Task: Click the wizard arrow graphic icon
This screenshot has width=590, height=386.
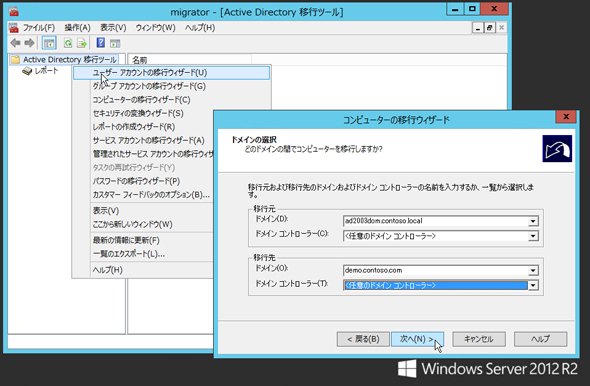Action: pyautogui.click(x=557, y=149)
